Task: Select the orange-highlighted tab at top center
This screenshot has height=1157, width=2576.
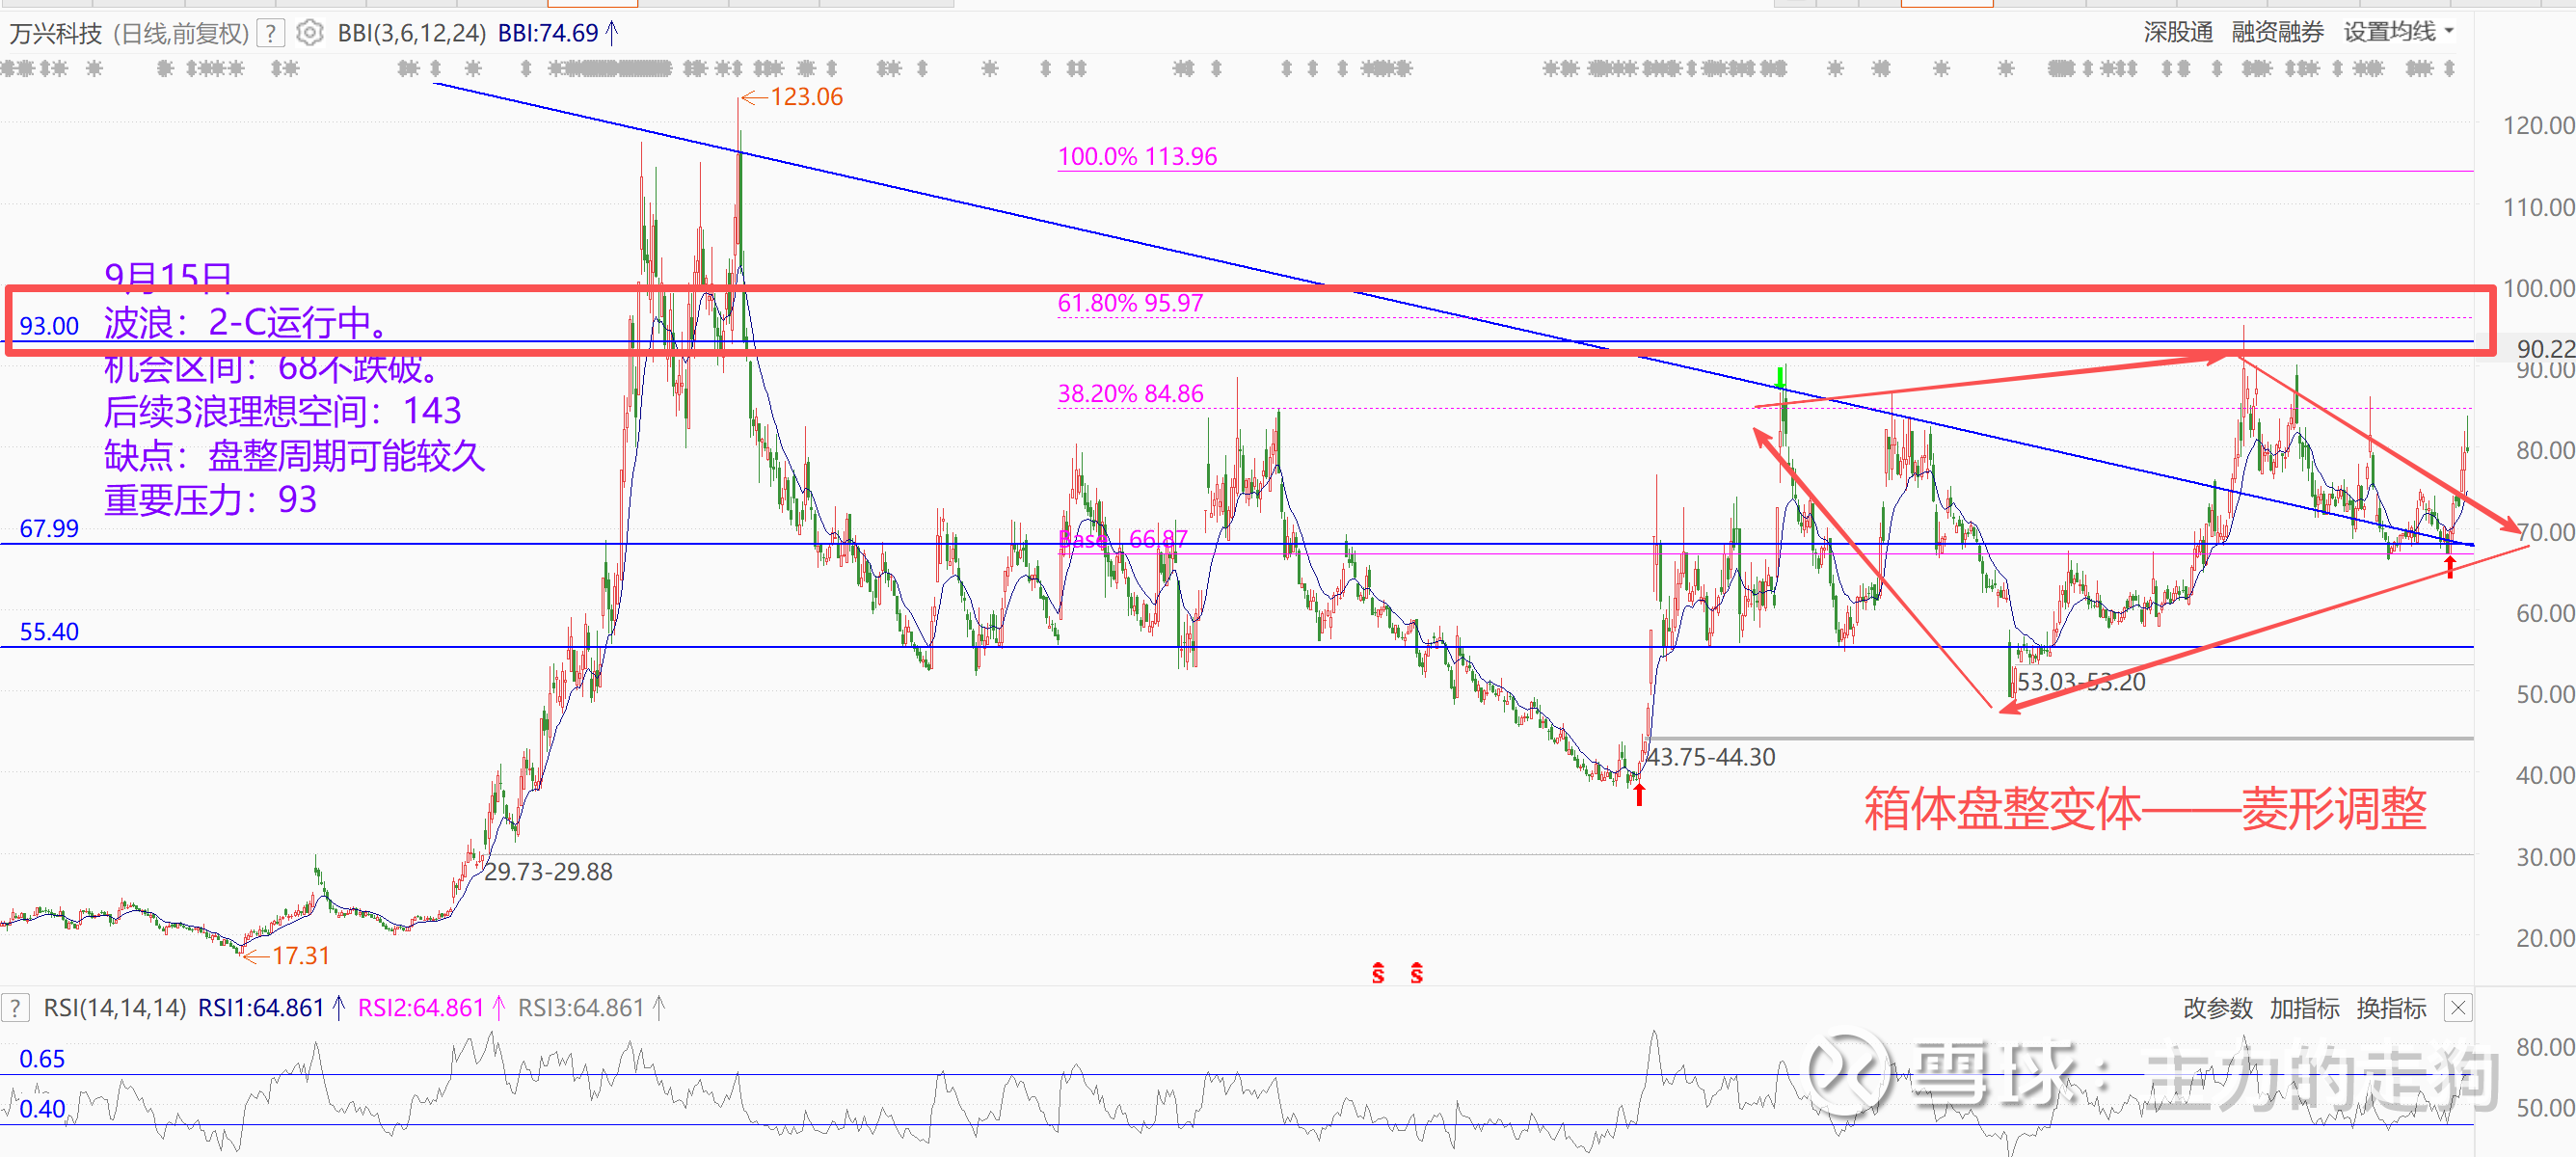Action: coord(593,4)
